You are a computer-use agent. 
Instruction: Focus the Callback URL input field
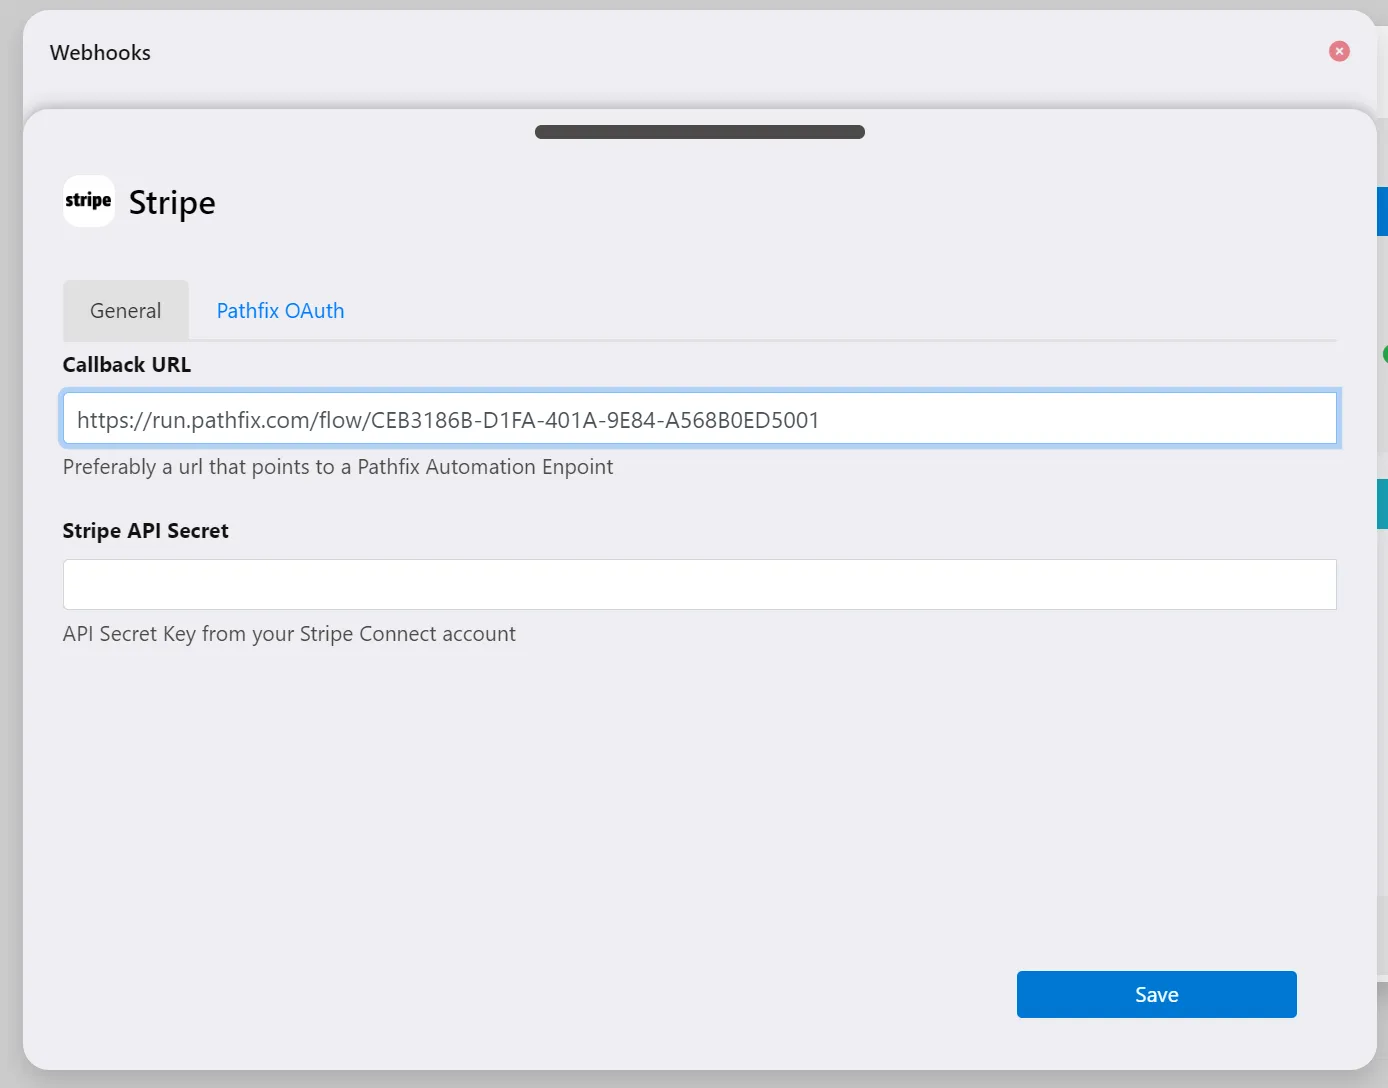[700, 418]
